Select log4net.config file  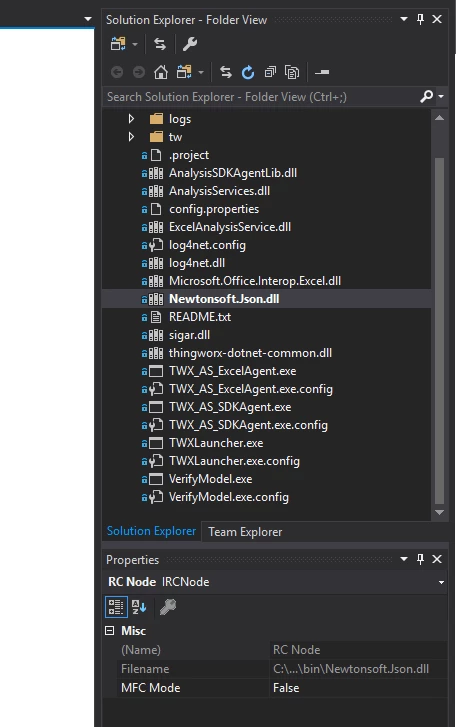coord(207,245)
